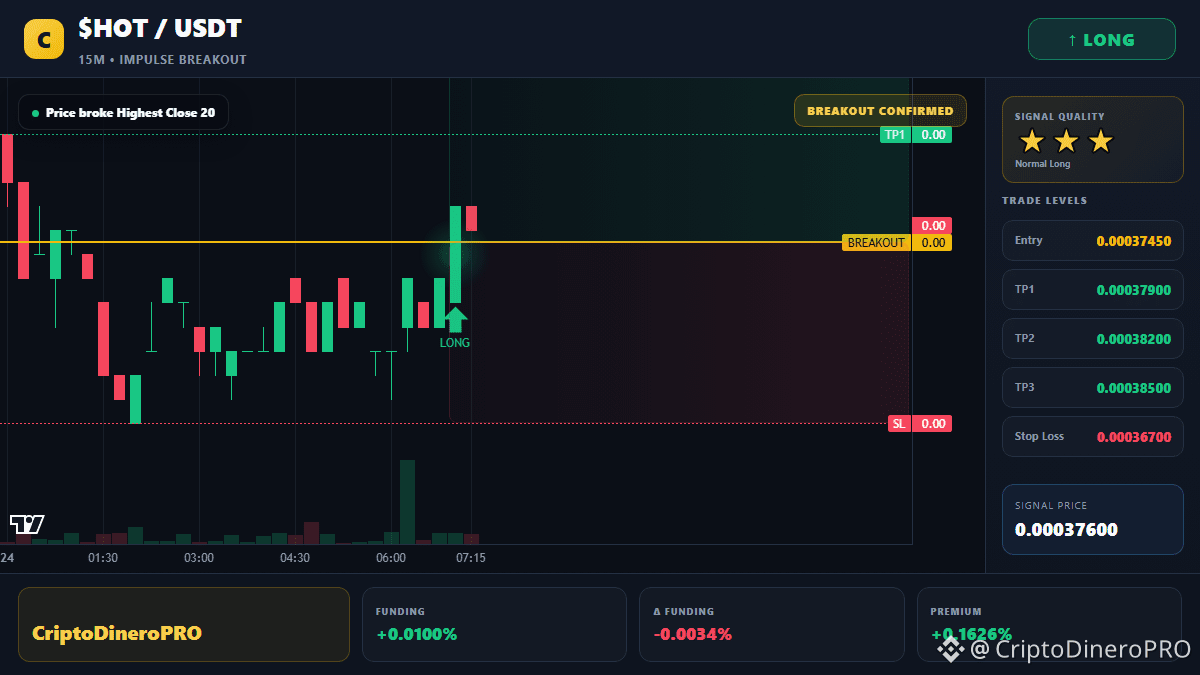
Task: Click the Δ Funding -0.0034% card
Action: (772, 624)
